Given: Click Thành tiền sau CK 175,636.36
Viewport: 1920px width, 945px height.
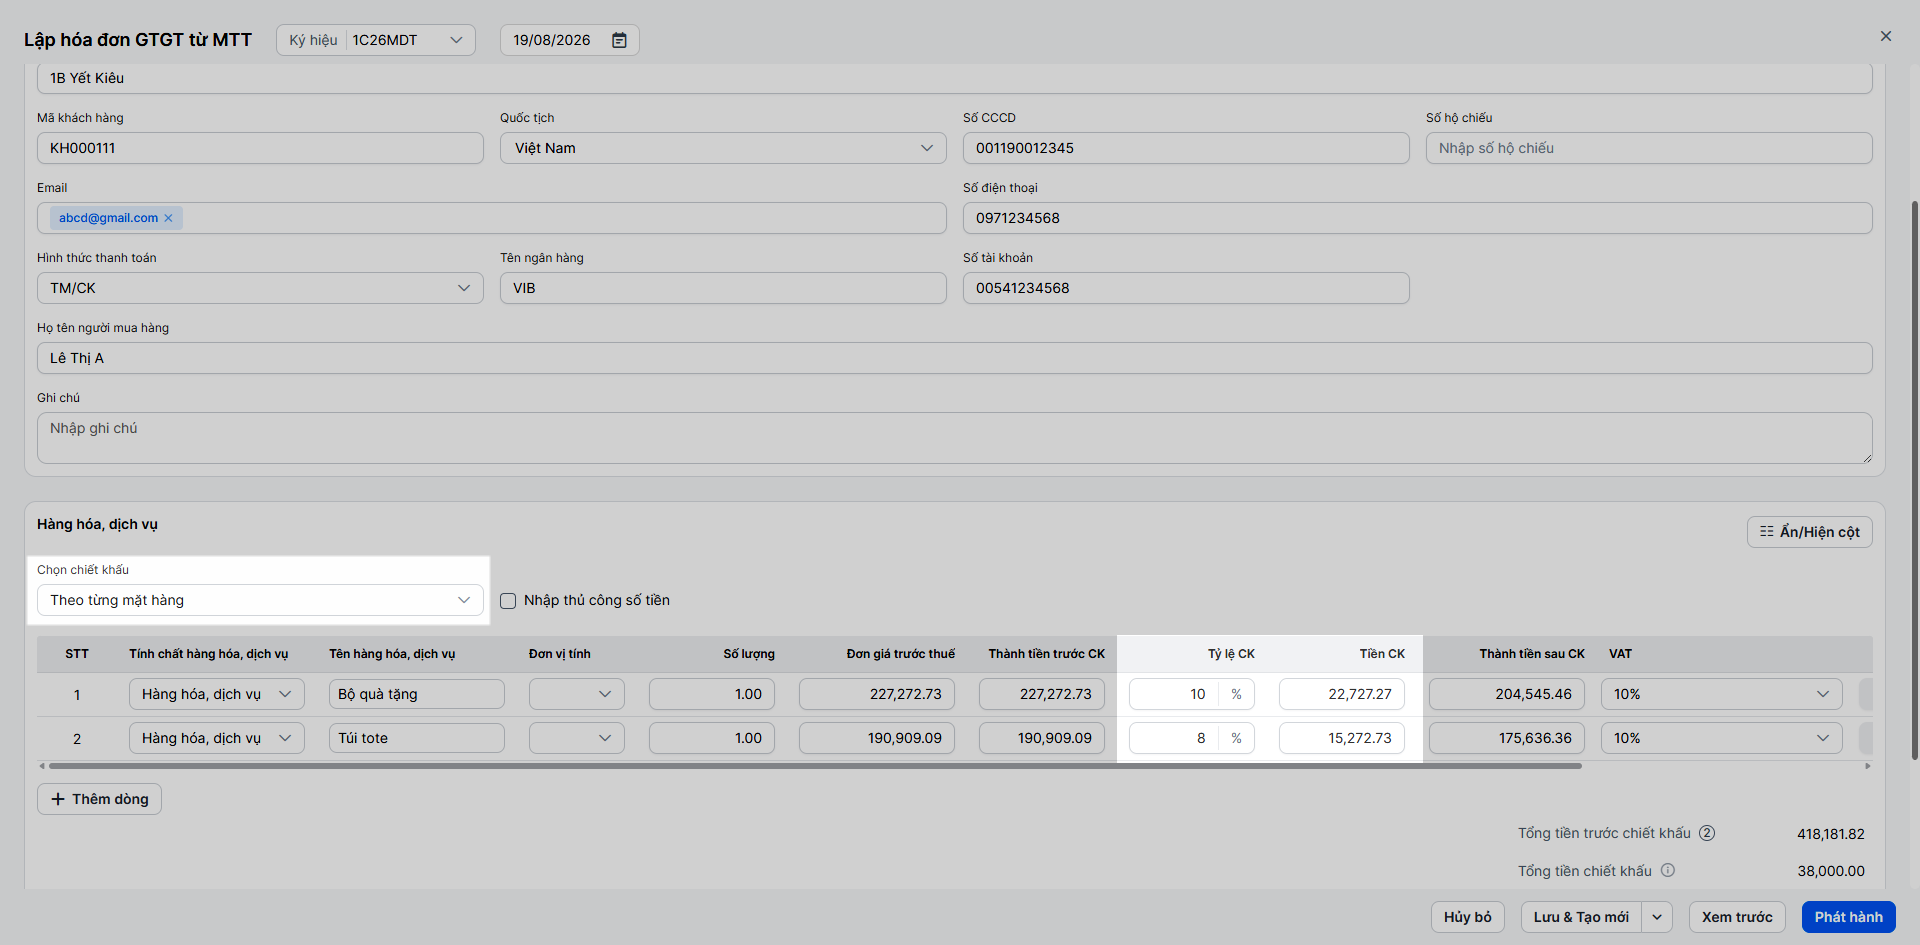Looking at the screenshot, I should point(1507,738).
